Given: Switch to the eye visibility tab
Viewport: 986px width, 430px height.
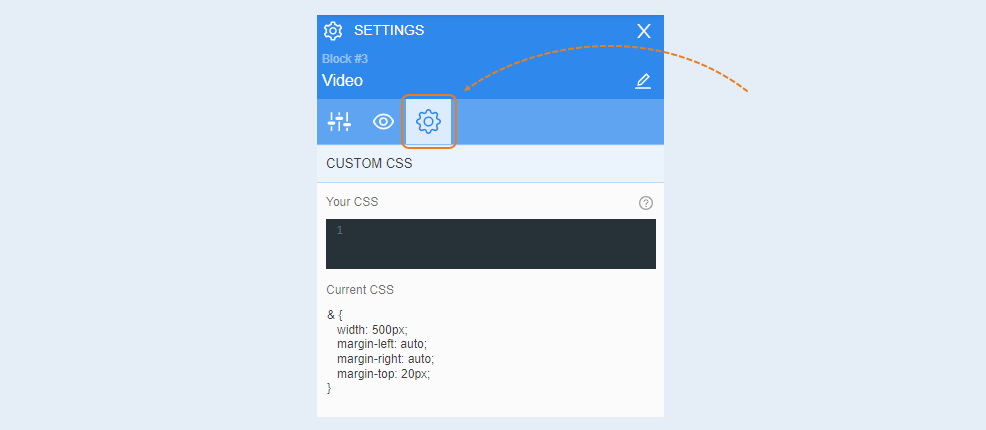Looking at the screenshot, I should coord(384,121).
